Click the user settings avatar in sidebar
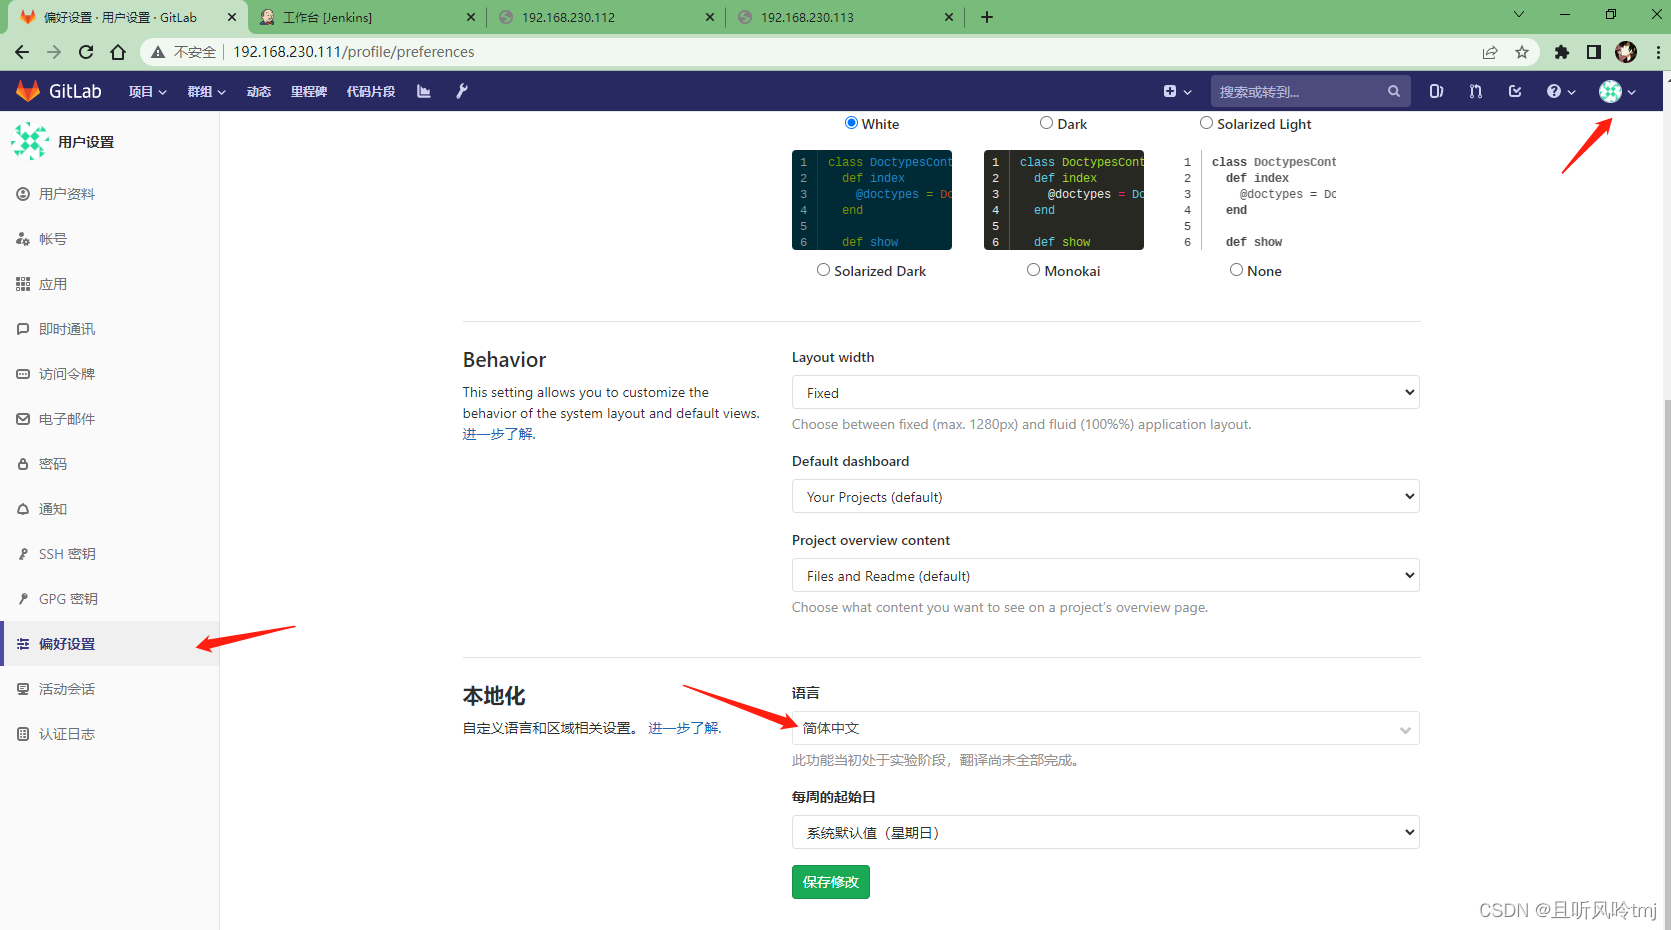The width and height of the screenshot is (1671, 930). click(x=30, y=141)
